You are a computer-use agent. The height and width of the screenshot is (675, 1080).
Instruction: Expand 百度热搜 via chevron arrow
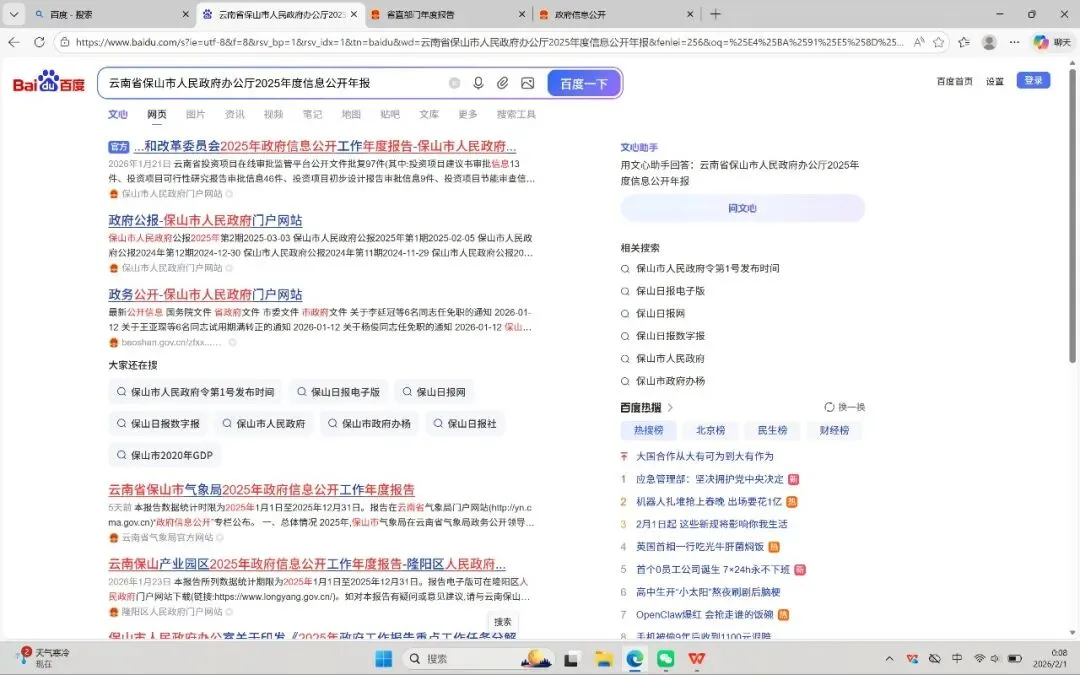click(670, 408)
